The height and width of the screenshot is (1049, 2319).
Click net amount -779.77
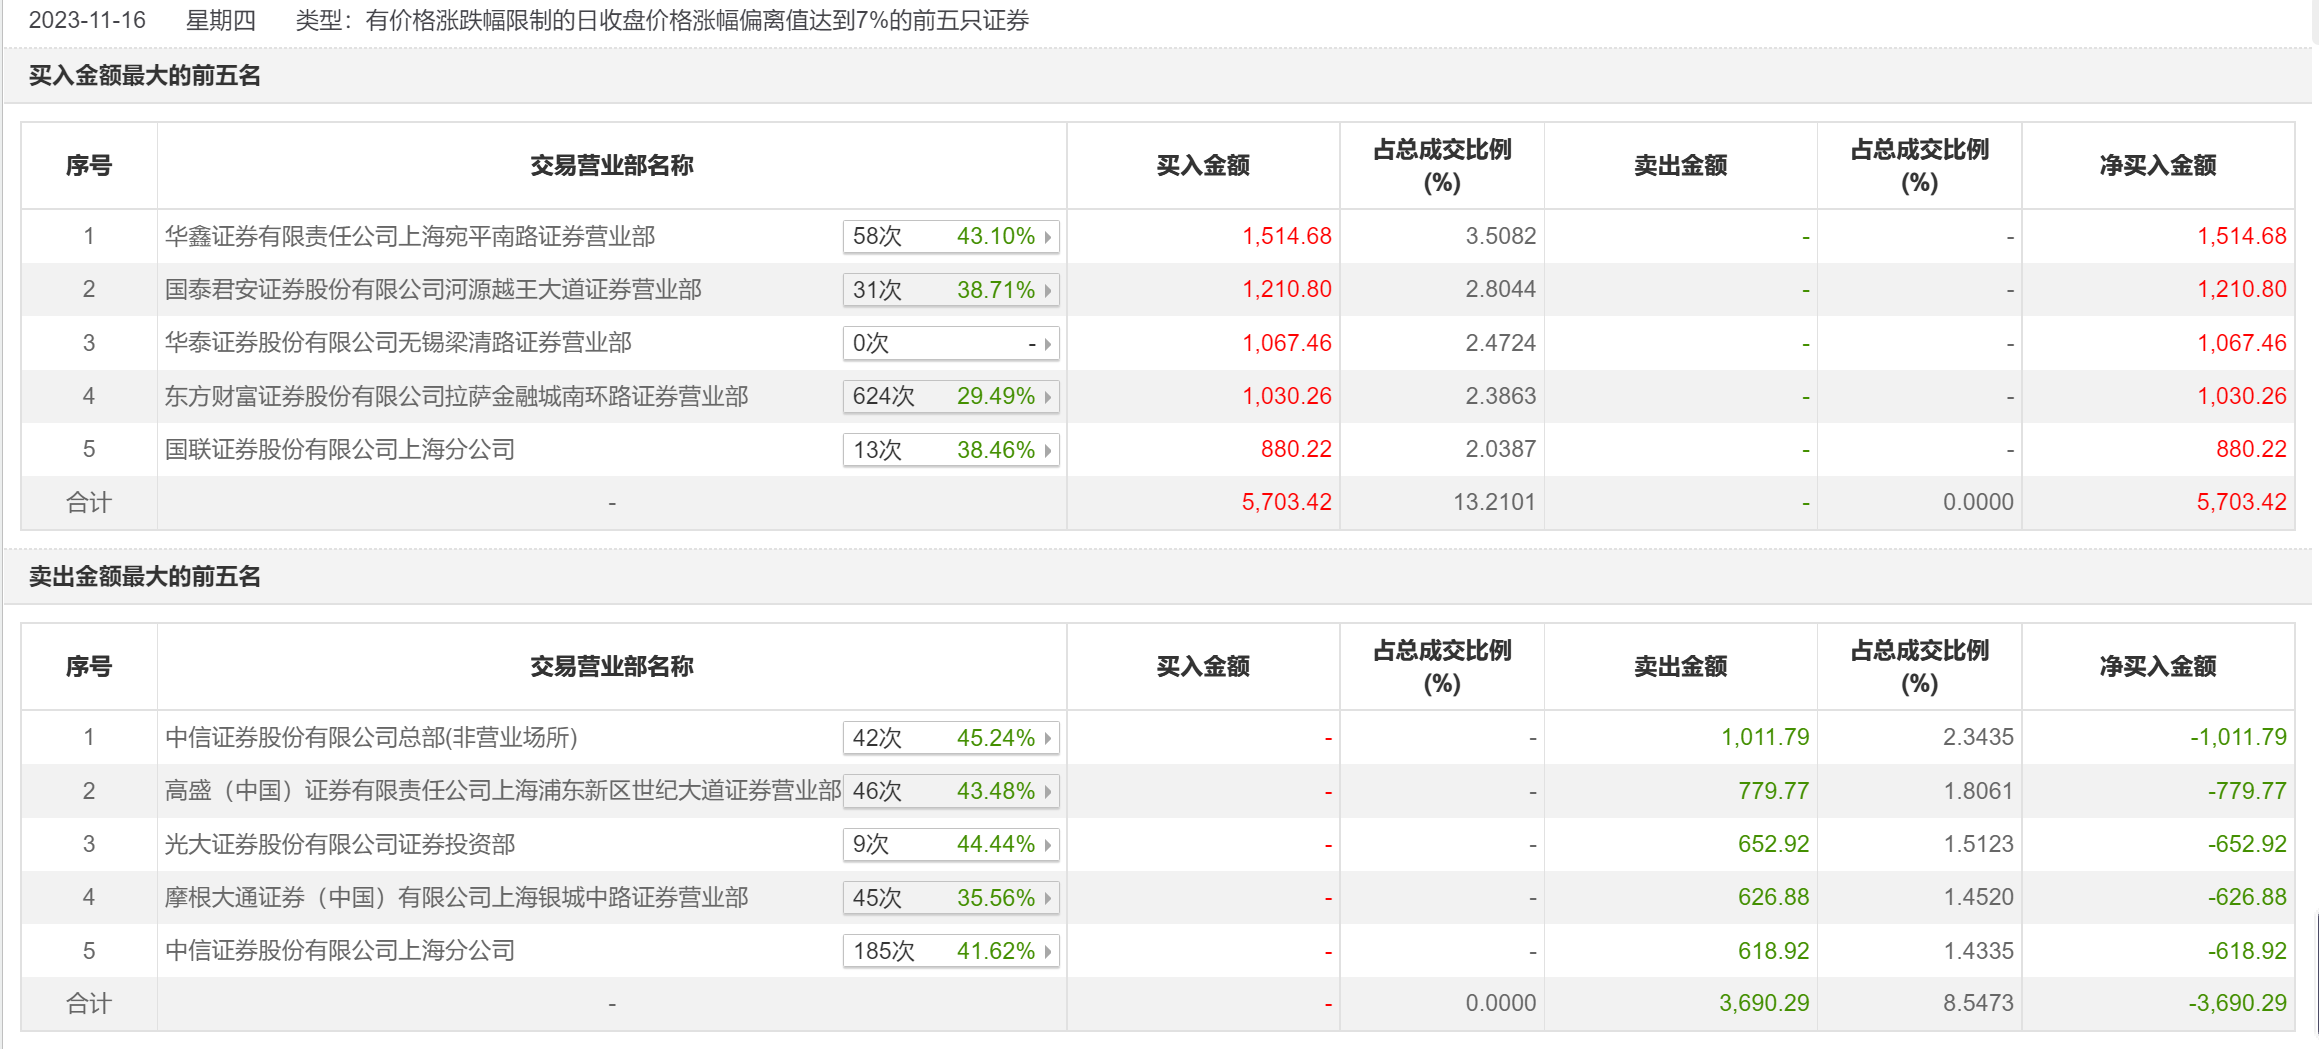(x=2247, y=791)
